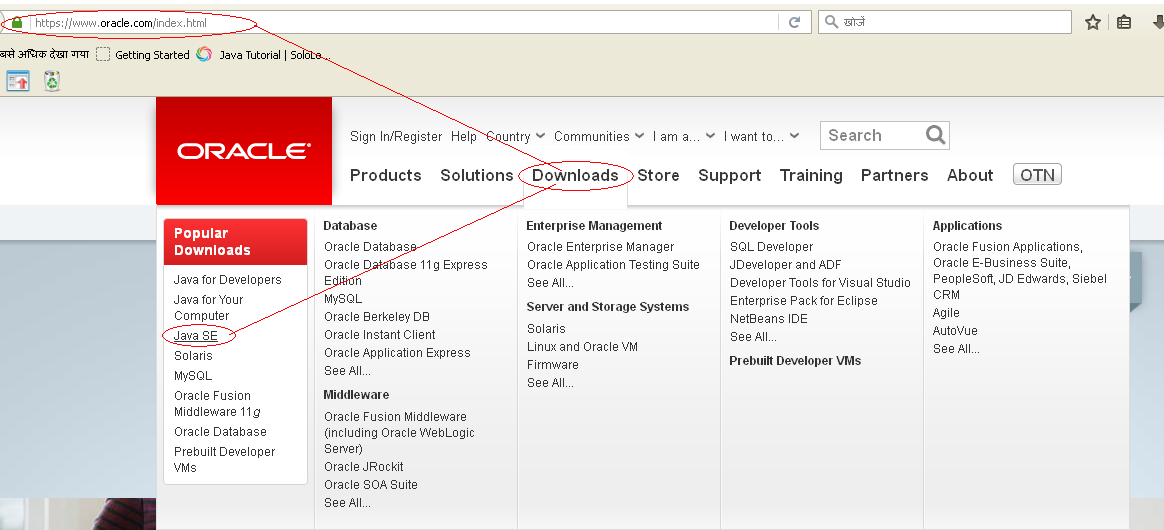Expand the 'I am a...' dropdown
This screenshot has width=1164, height=530.
tap(684, 137)
